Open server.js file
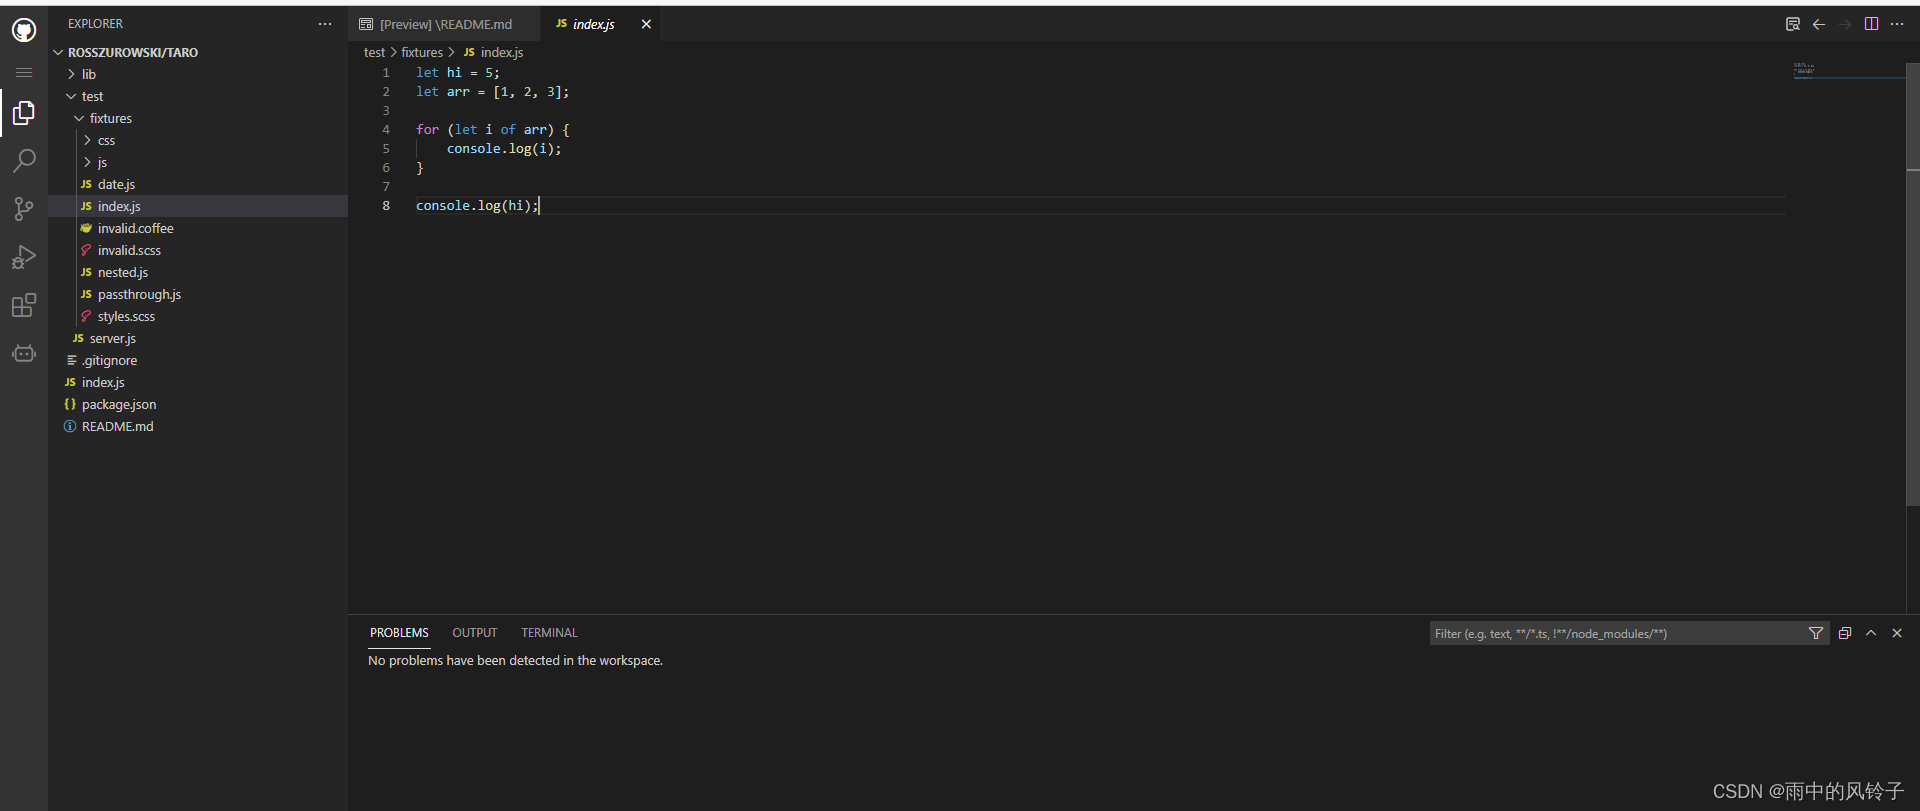 click(x=198, y=338)
